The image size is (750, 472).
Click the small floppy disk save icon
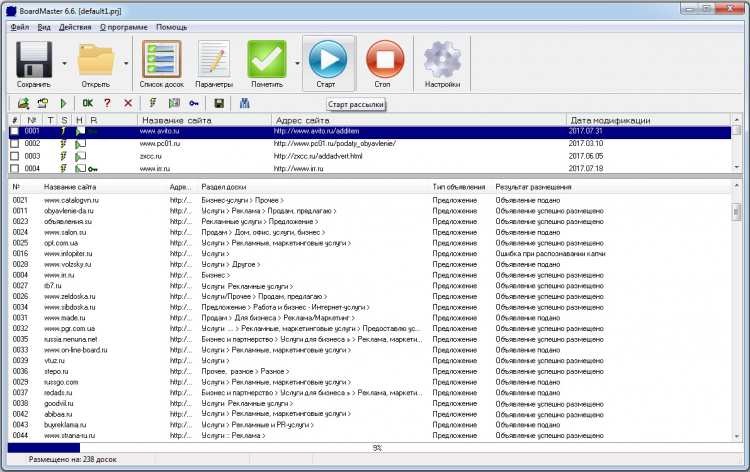click(219, 103)
